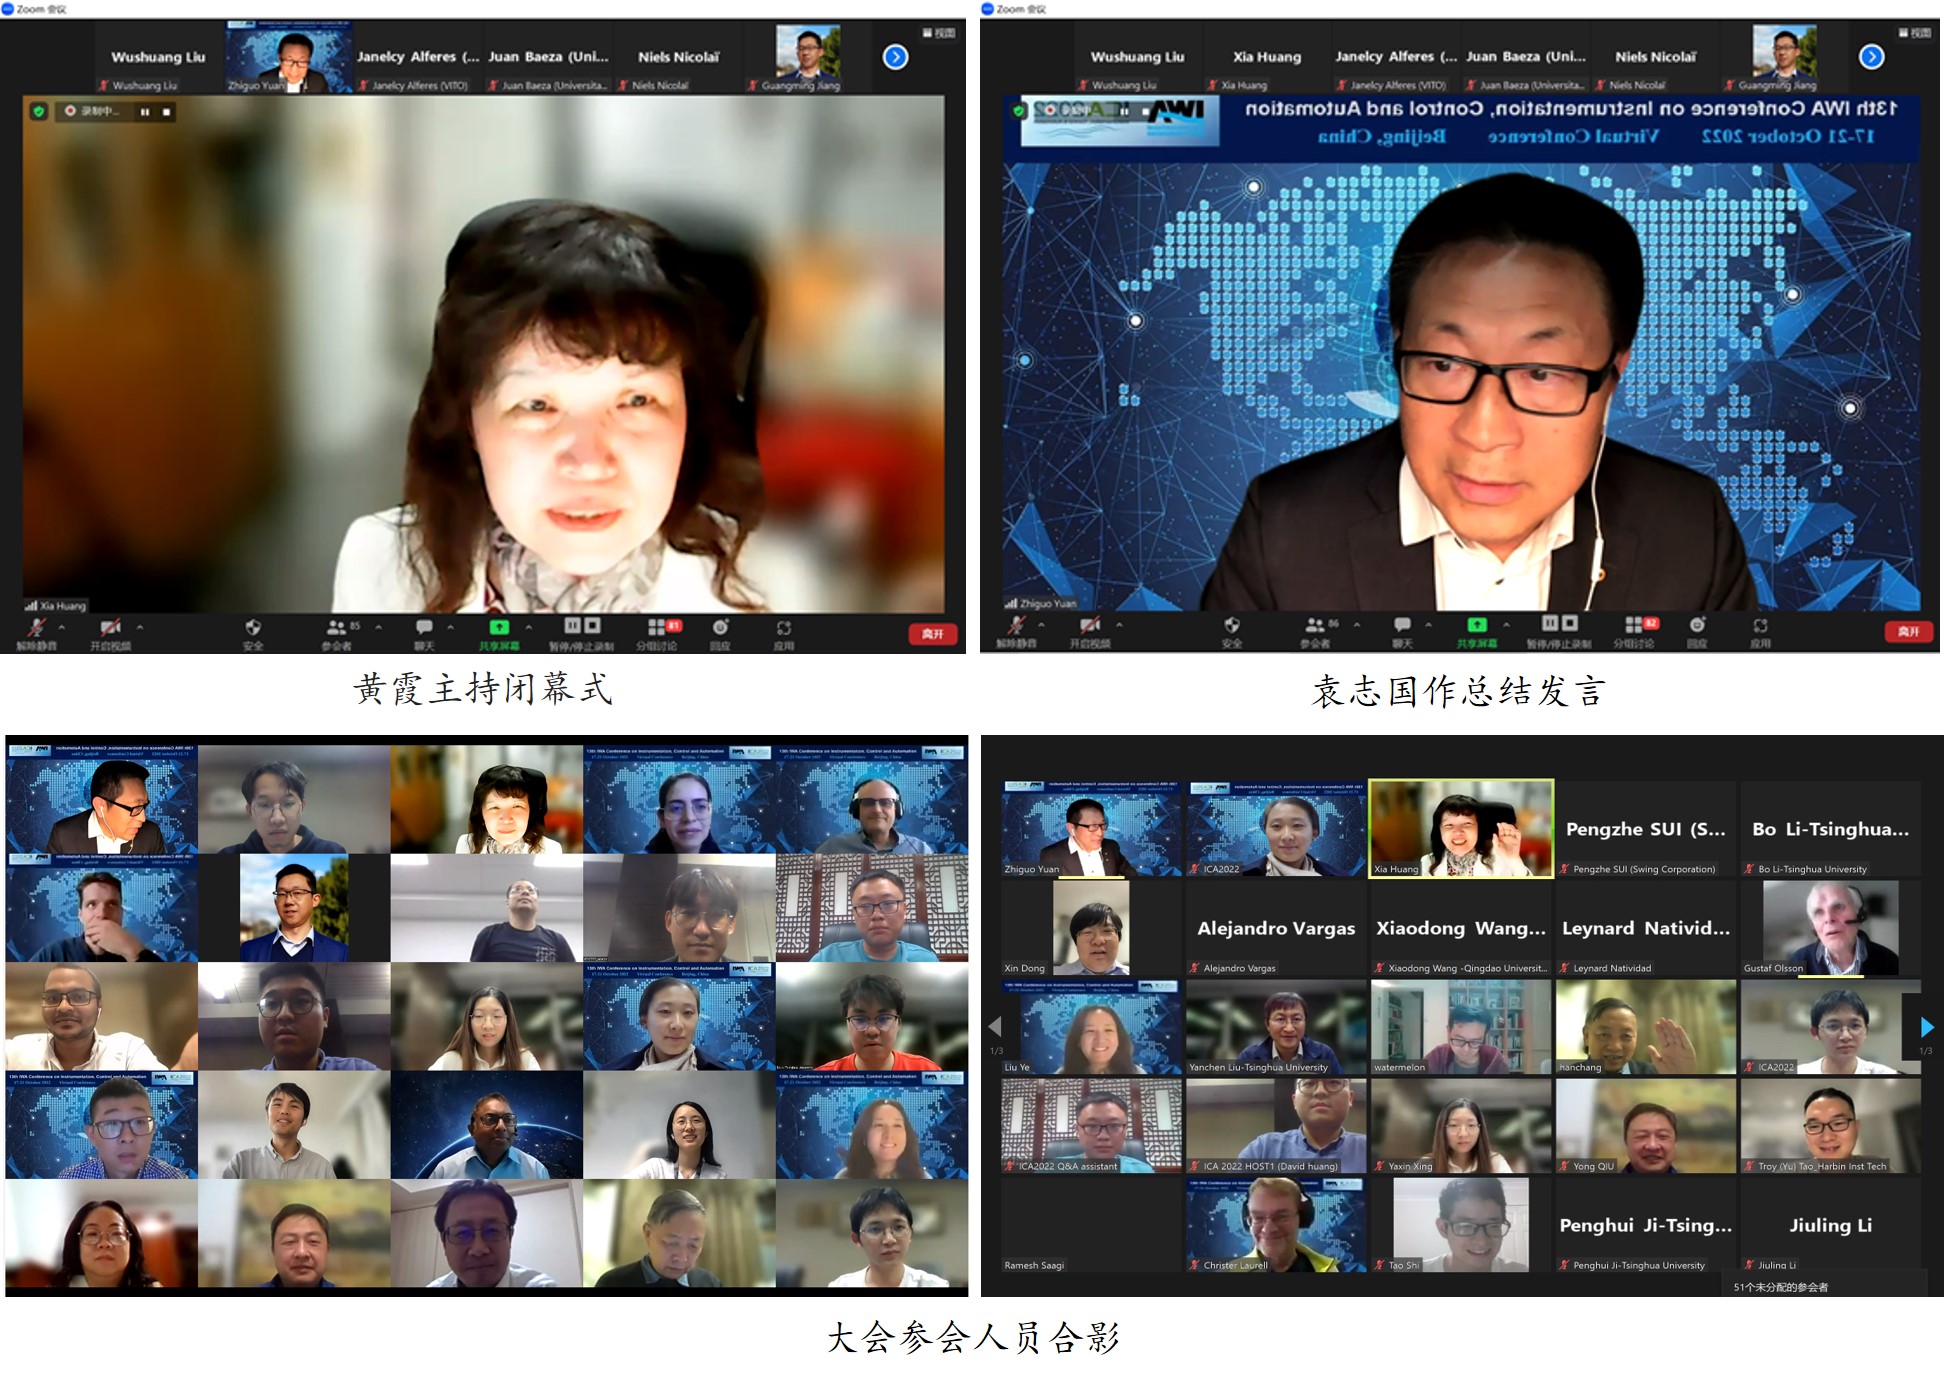The width and height of the screenshot is (1944, 1380).
Task: Stop recording in Xia Huang's window toolbar
Action: [x=593, y=626]
